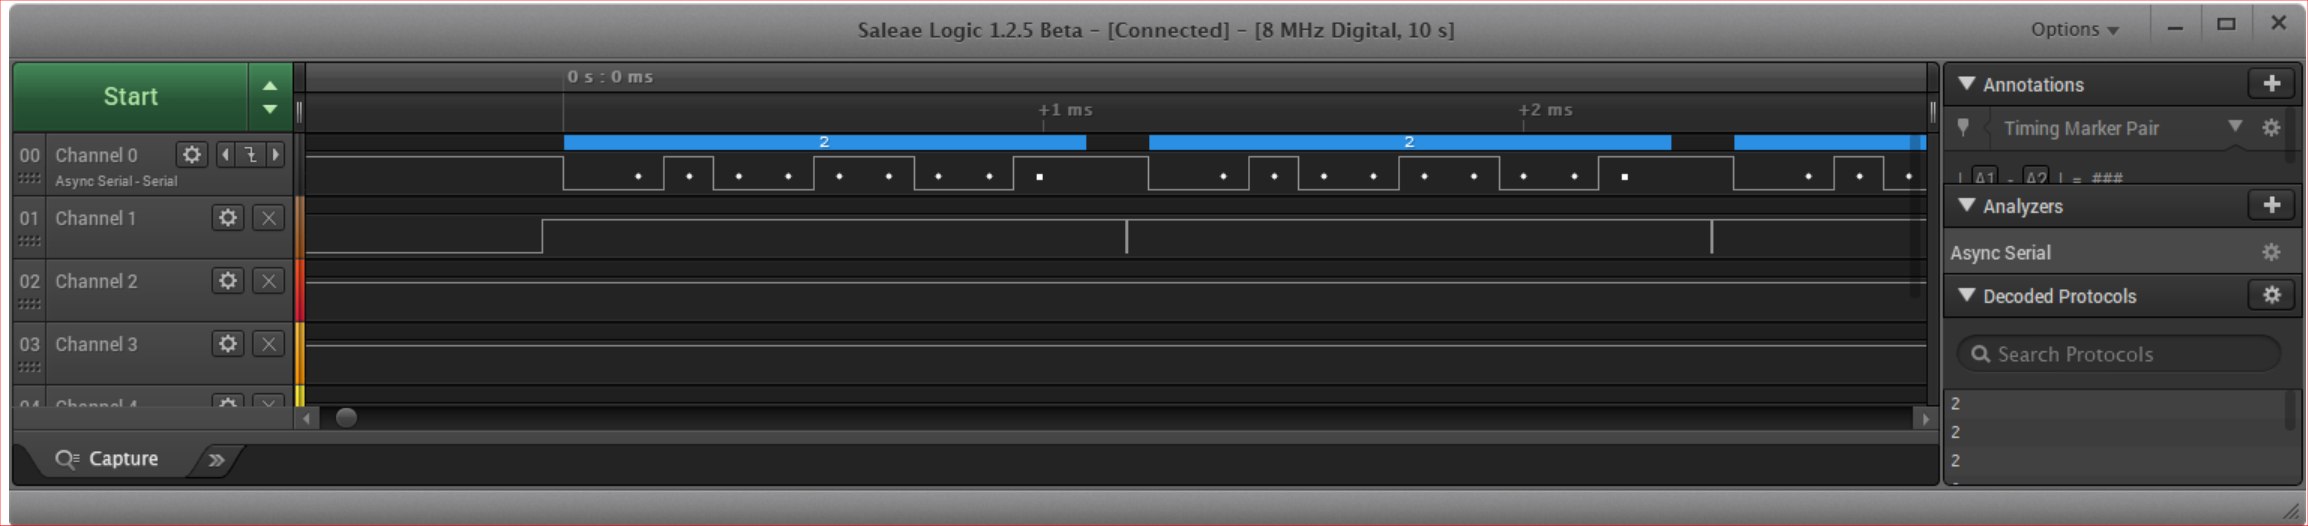
Task: Open Timing Marker Pair settings gear
Action: click(2271, 128)
